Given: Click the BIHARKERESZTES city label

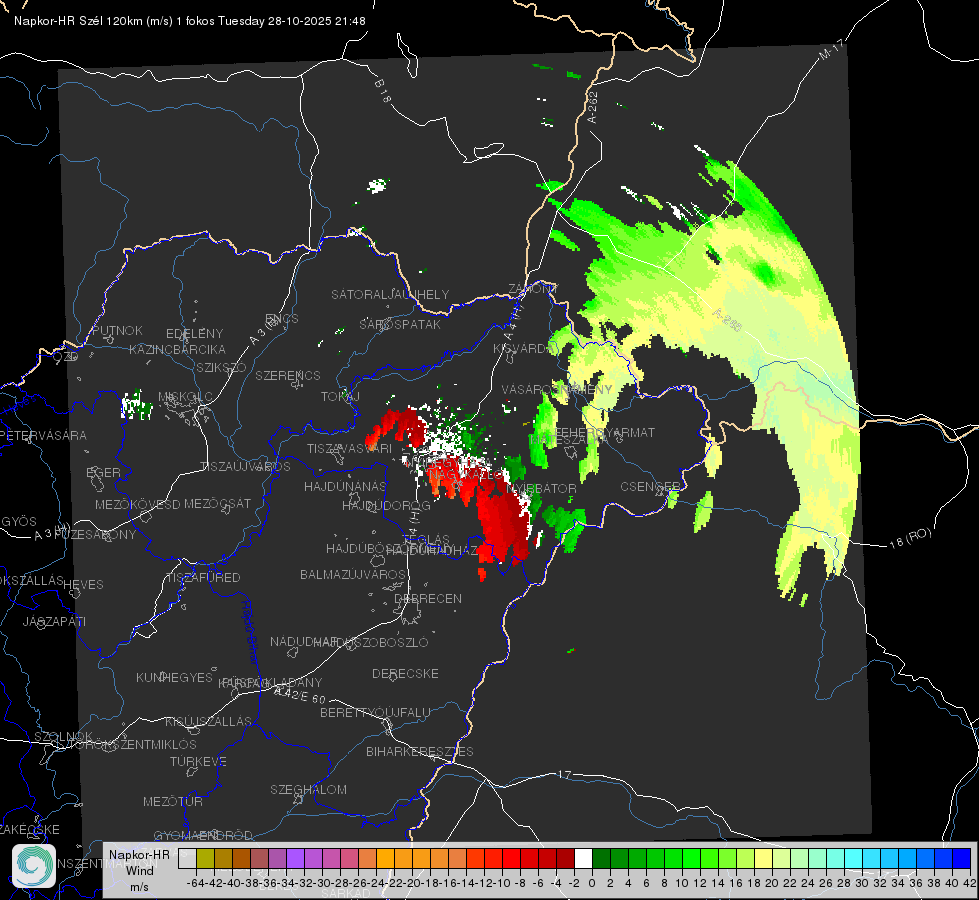Looking at the screenshot, I should pos(420,751).
